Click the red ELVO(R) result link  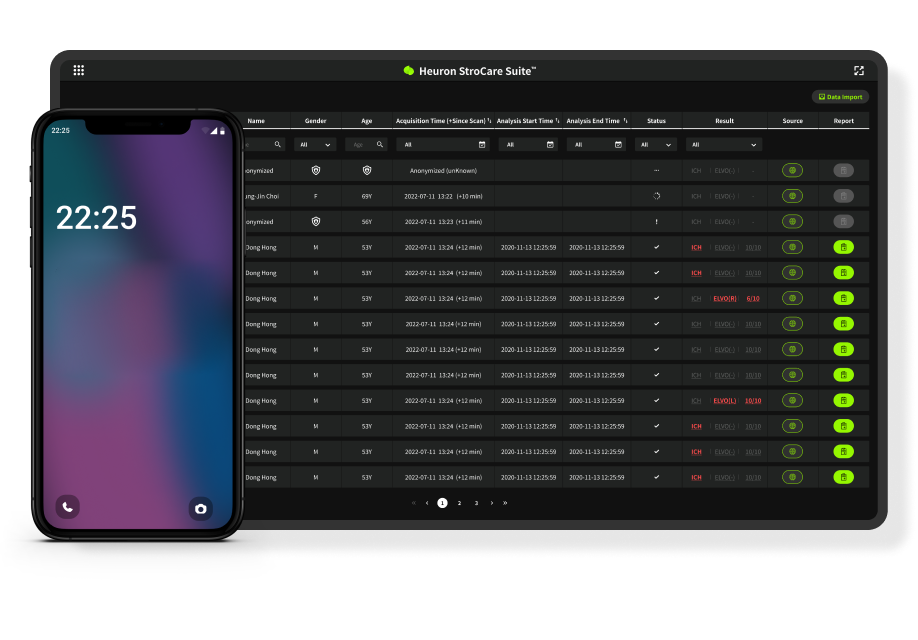coord(725,299)
